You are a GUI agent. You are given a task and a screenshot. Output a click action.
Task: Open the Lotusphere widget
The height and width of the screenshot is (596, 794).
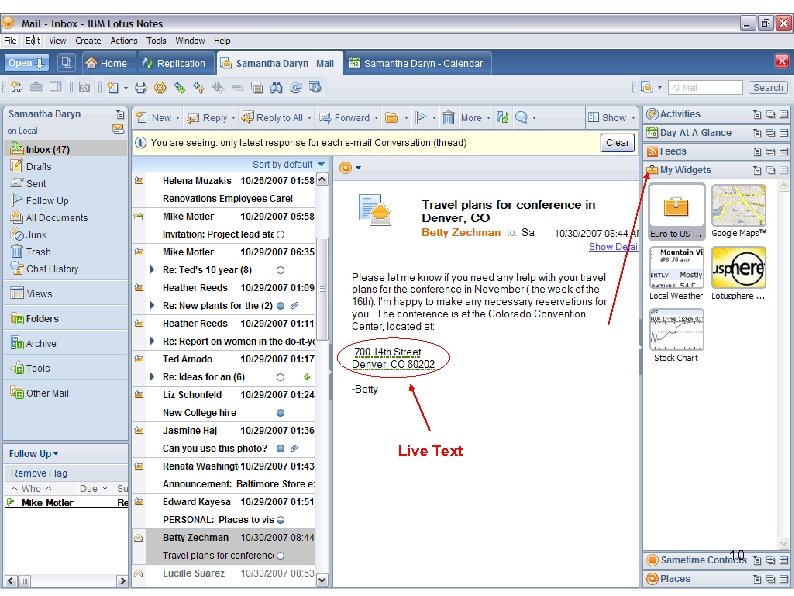[x=738, y=273]
